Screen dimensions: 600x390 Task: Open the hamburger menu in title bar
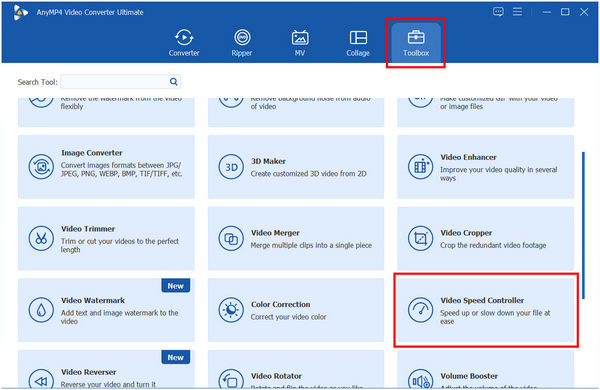tap(517, 12)
